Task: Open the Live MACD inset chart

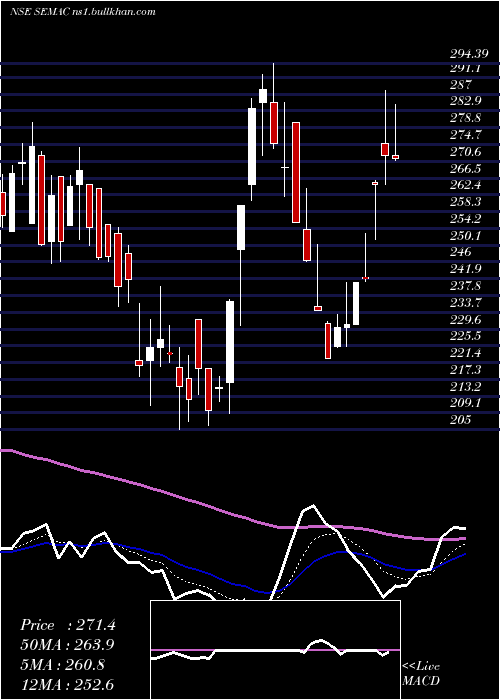Action: (x=275, y=650)
